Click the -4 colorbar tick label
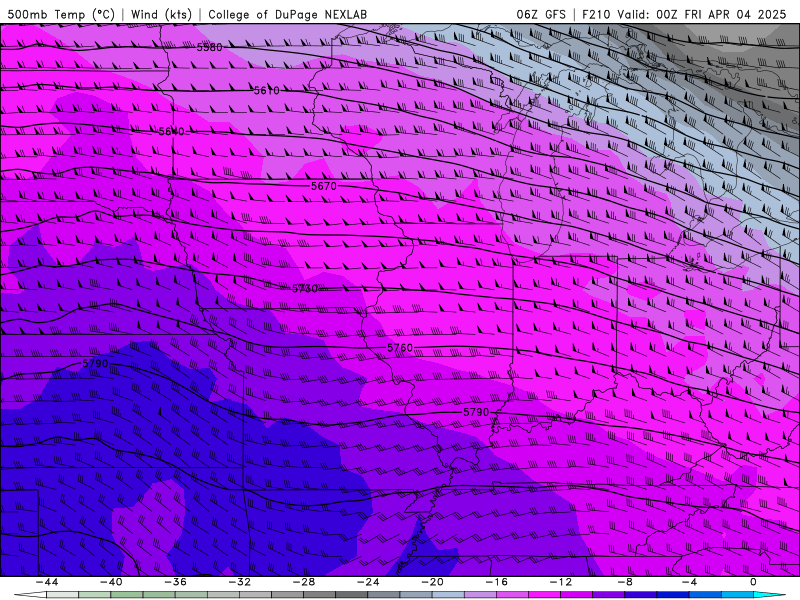The image size is (800, 600). [x=690, y=582]
